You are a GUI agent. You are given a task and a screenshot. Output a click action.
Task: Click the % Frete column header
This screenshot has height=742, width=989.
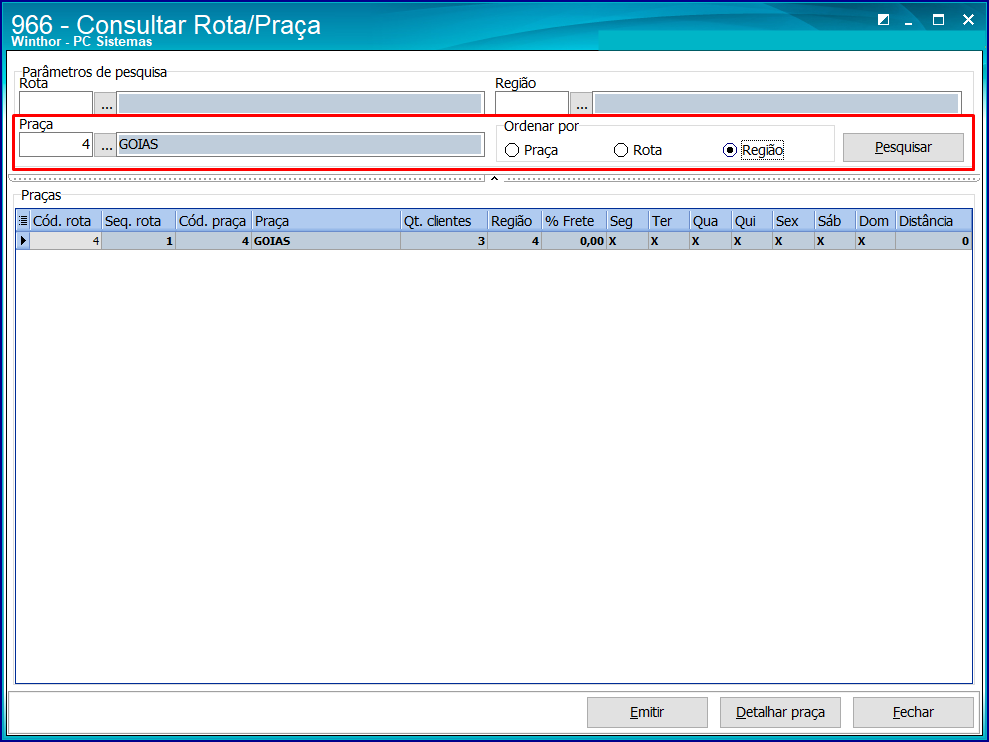(574, 221)
